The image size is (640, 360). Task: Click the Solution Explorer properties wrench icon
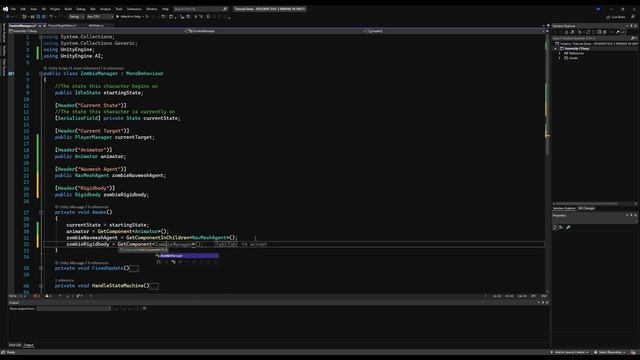pyautogui.click(x=618, y=32)
